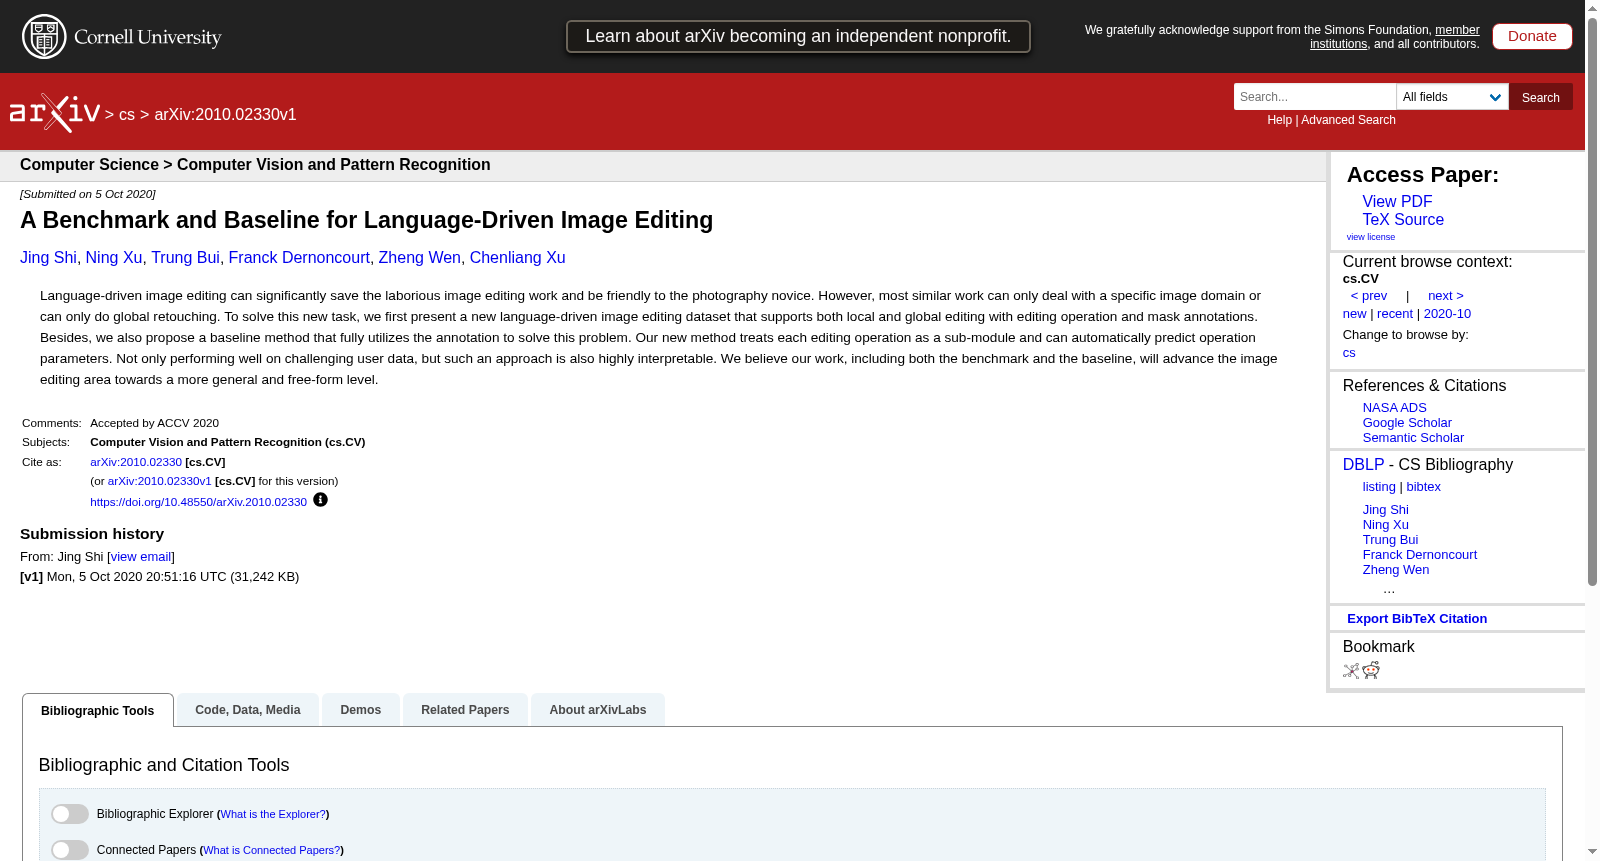This screenshot has height=861, width=1600.
Task: Bookmark the paper on BibSonomy icon
Action: pos(1351,671)
